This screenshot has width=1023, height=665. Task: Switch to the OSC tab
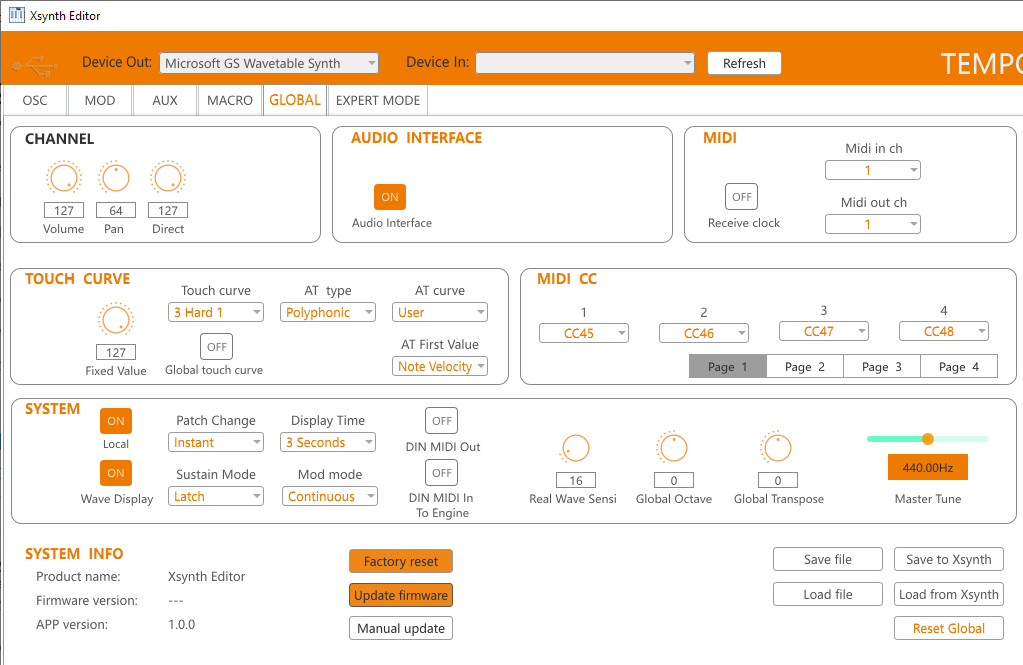pyautogui.click(x=35, y=101)
